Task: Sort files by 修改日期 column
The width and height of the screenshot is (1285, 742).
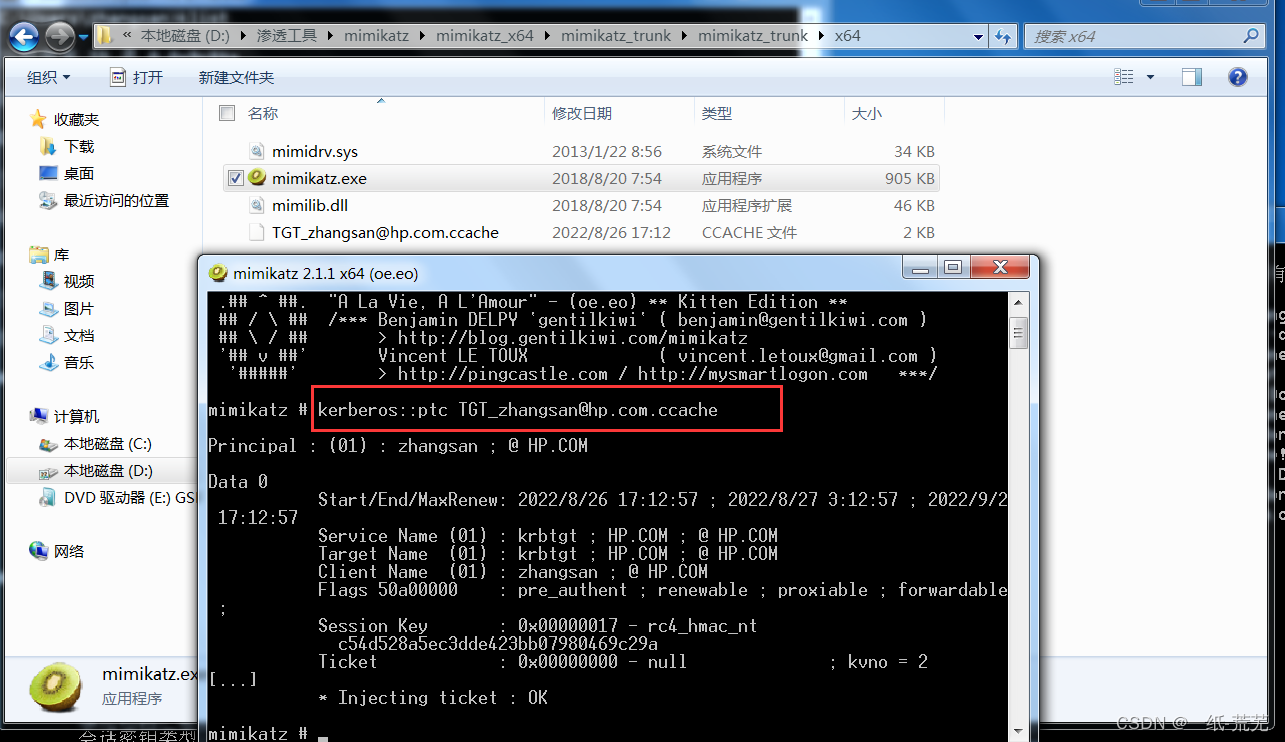Action: pyautogui.click(x=582, y=114)
